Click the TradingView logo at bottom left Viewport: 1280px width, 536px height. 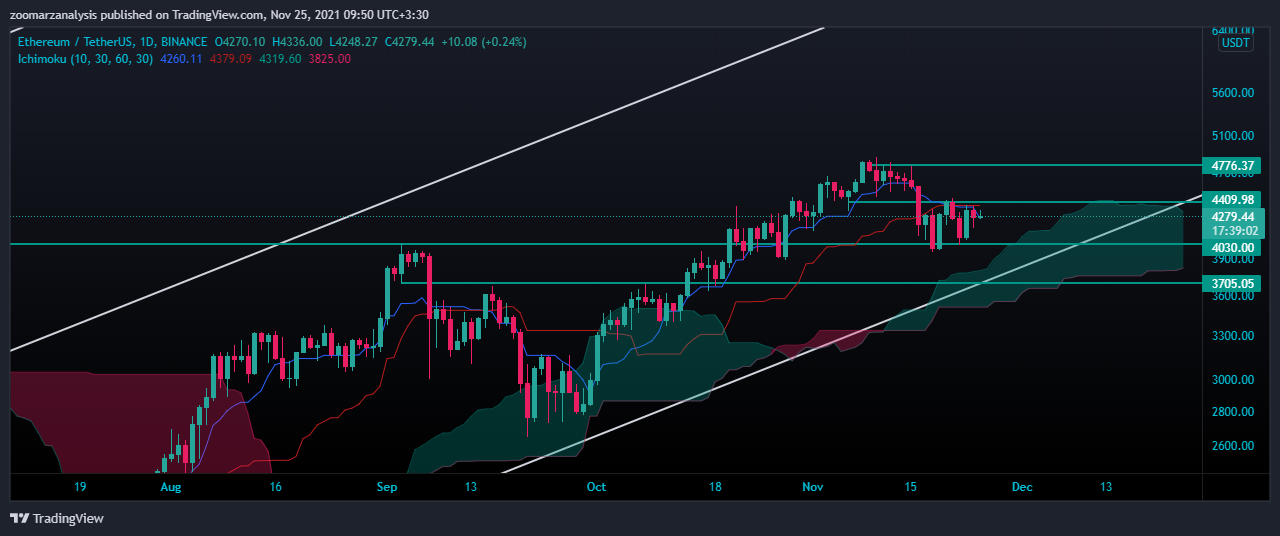pyautogui.click(x=57, y=518)
